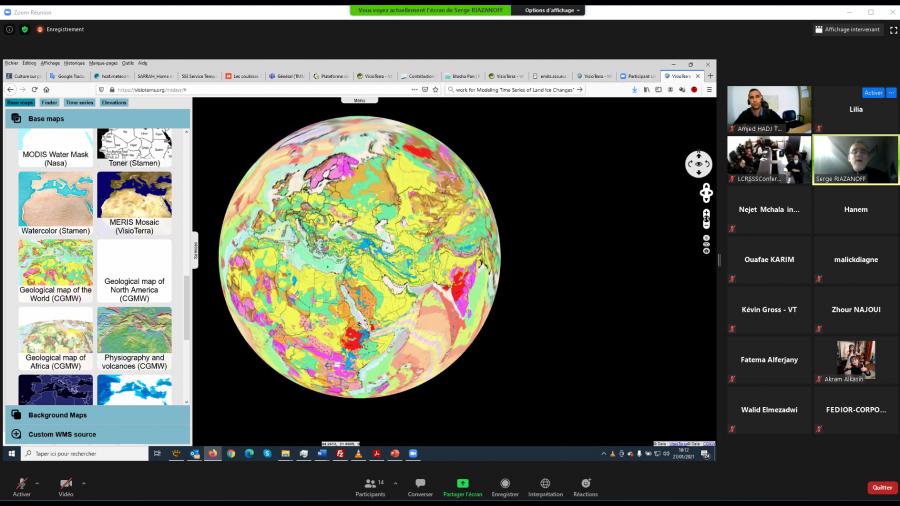Open more options on Lilia's tile

(891, 92)
